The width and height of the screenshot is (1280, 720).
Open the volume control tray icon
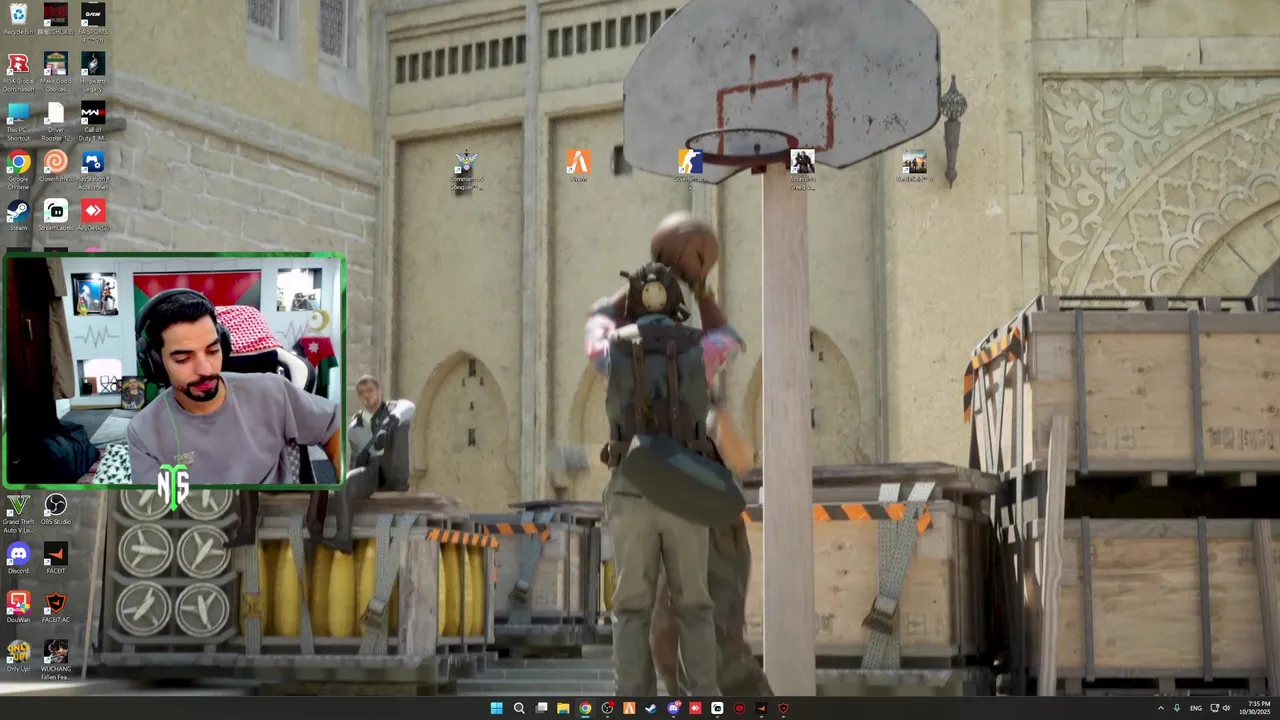[x=1227, y=708]
